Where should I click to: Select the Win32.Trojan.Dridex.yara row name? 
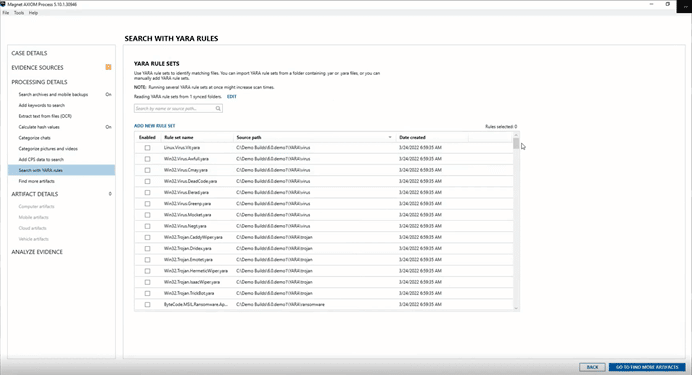point(188,248)
